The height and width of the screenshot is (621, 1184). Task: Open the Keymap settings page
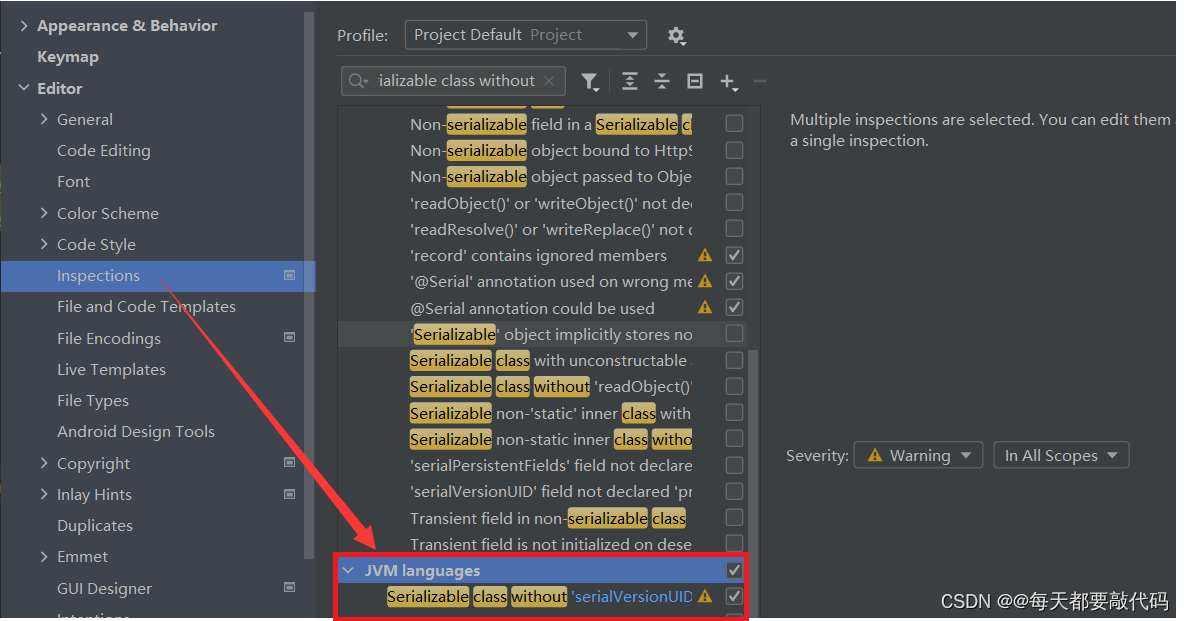68,57
